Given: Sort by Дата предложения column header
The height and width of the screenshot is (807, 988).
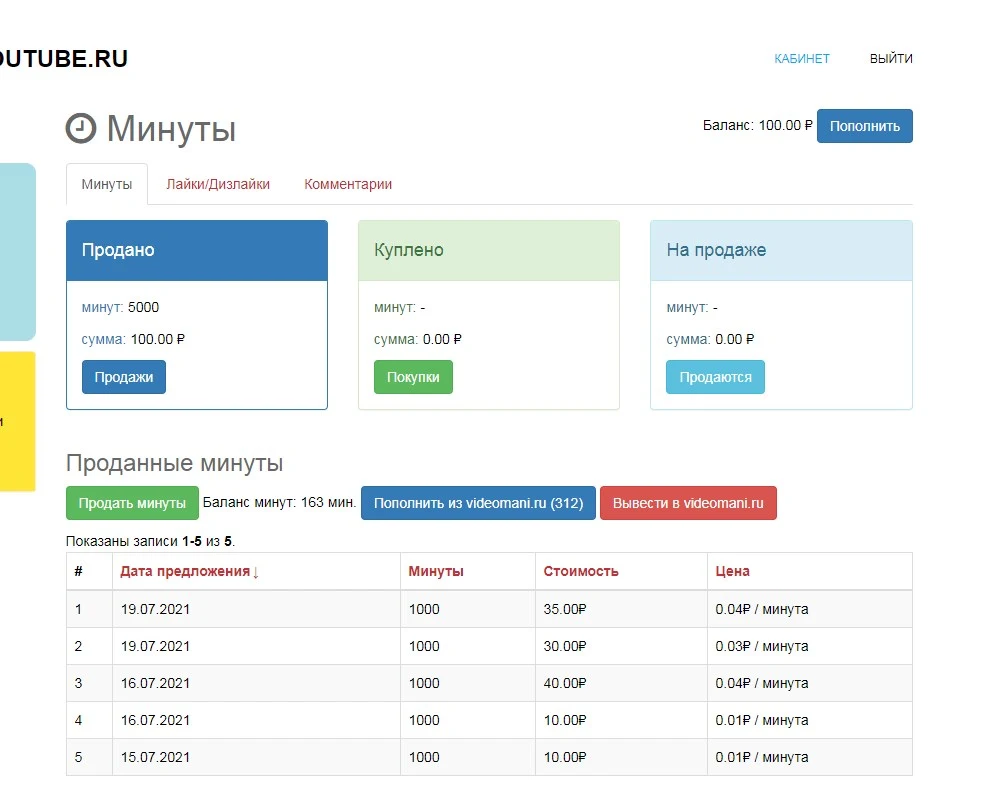Looking at the screenshot, I should (185, 571).
